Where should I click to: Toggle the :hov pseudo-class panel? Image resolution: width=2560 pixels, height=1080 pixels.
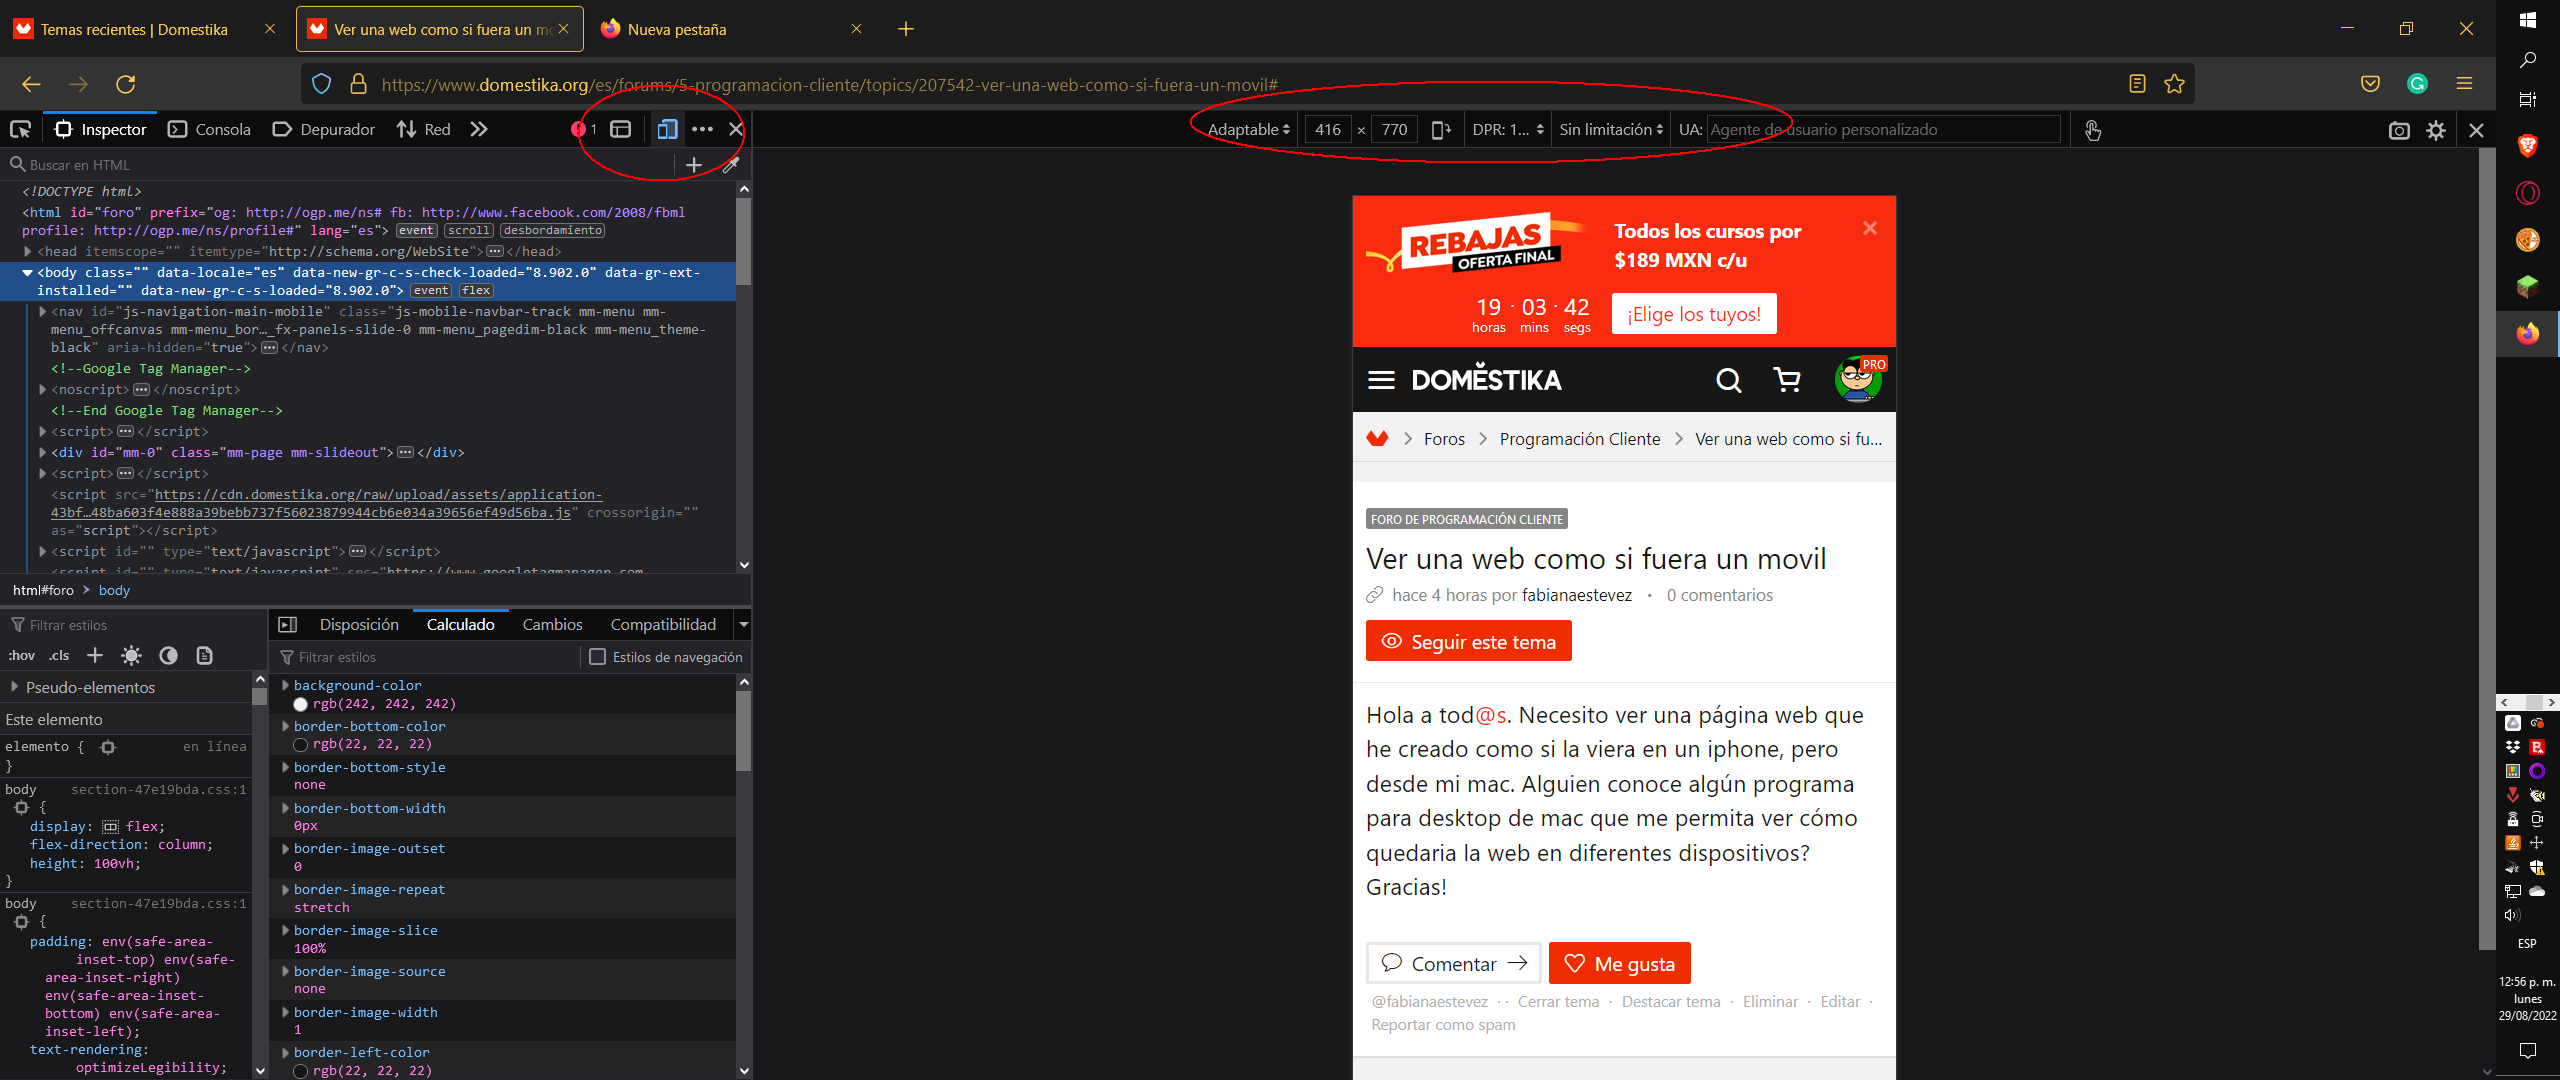coord(21,656)
